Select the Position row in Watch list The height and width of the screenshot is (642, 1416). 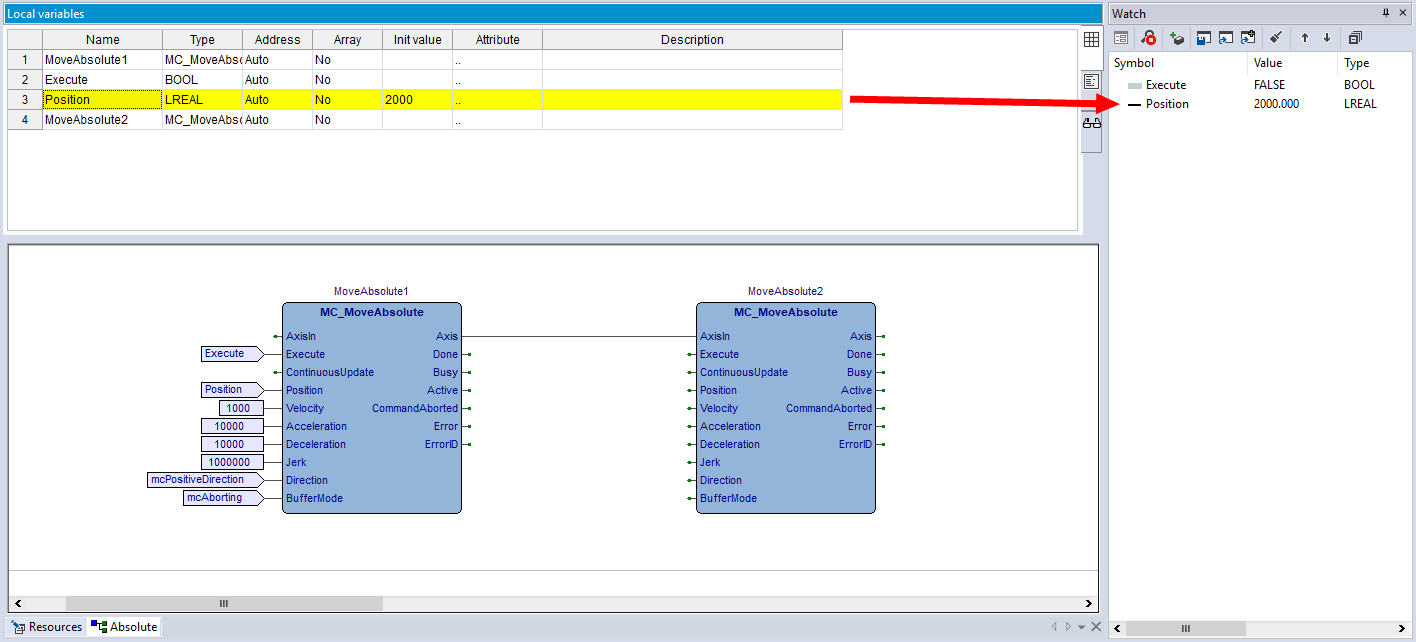1167,104
